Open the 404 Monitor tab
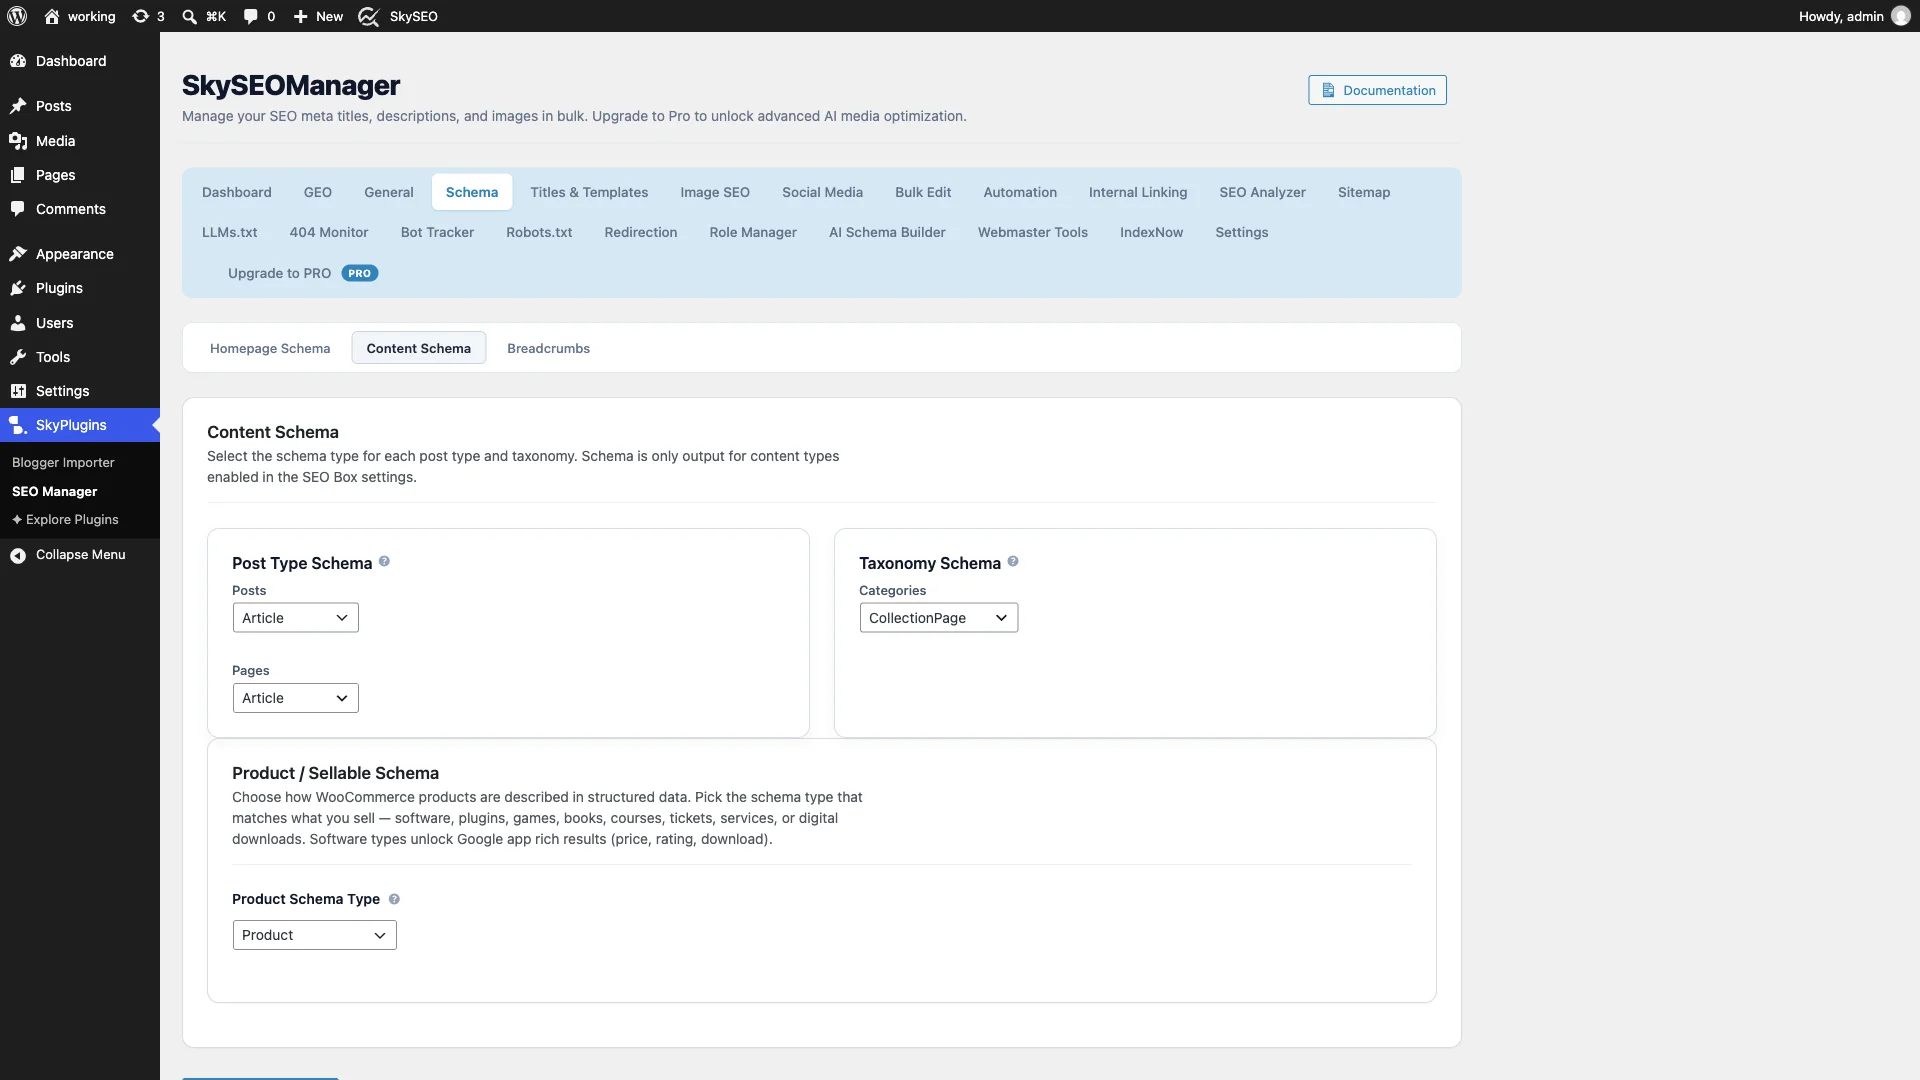Image resolution: width=1920 pixels, height=1080 pixels. pos(329,232)
